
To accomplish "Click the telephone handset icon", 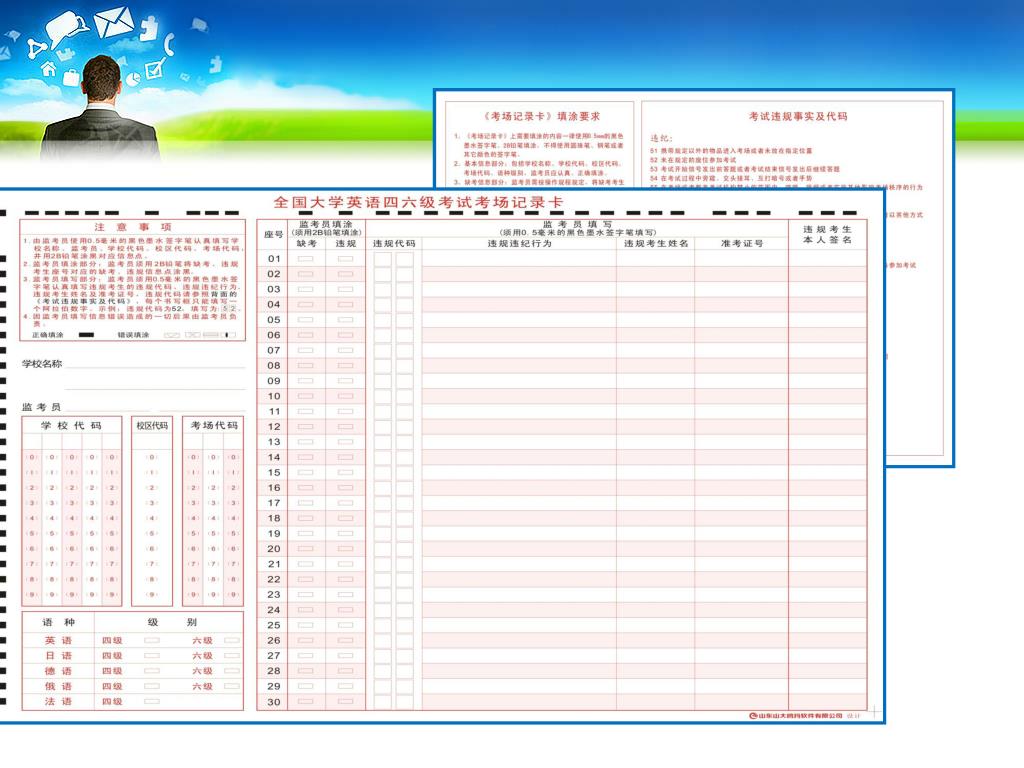I will [x=170, y=44].
